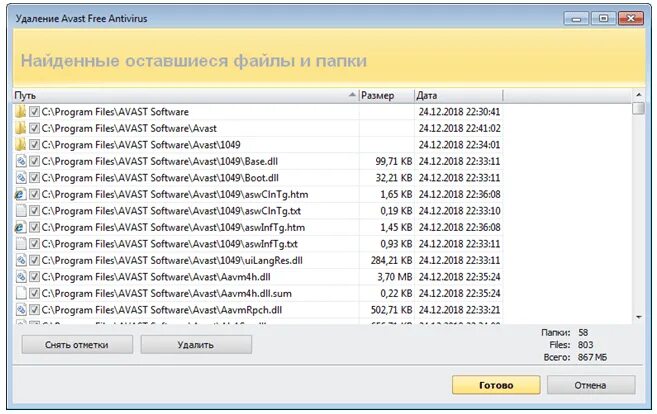This screenshot has height=414, width=657.
Task: Click the aswCInTg.txt text file icon
Action: [x=21, y=210]
